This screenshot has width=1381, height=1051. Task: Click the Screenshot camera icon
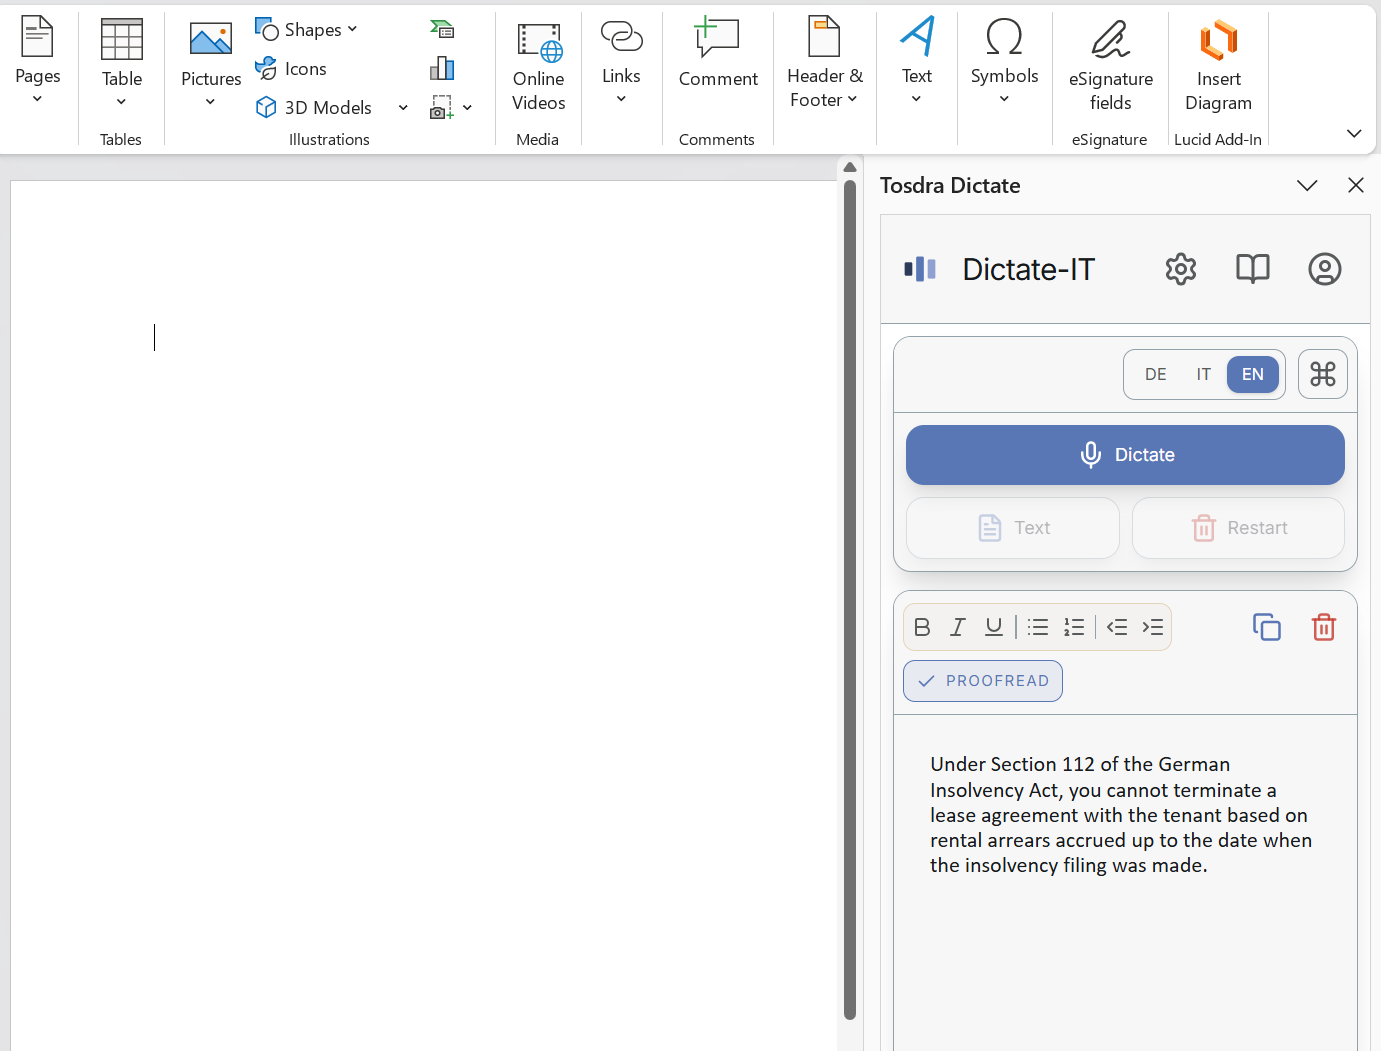coord(441,107)
